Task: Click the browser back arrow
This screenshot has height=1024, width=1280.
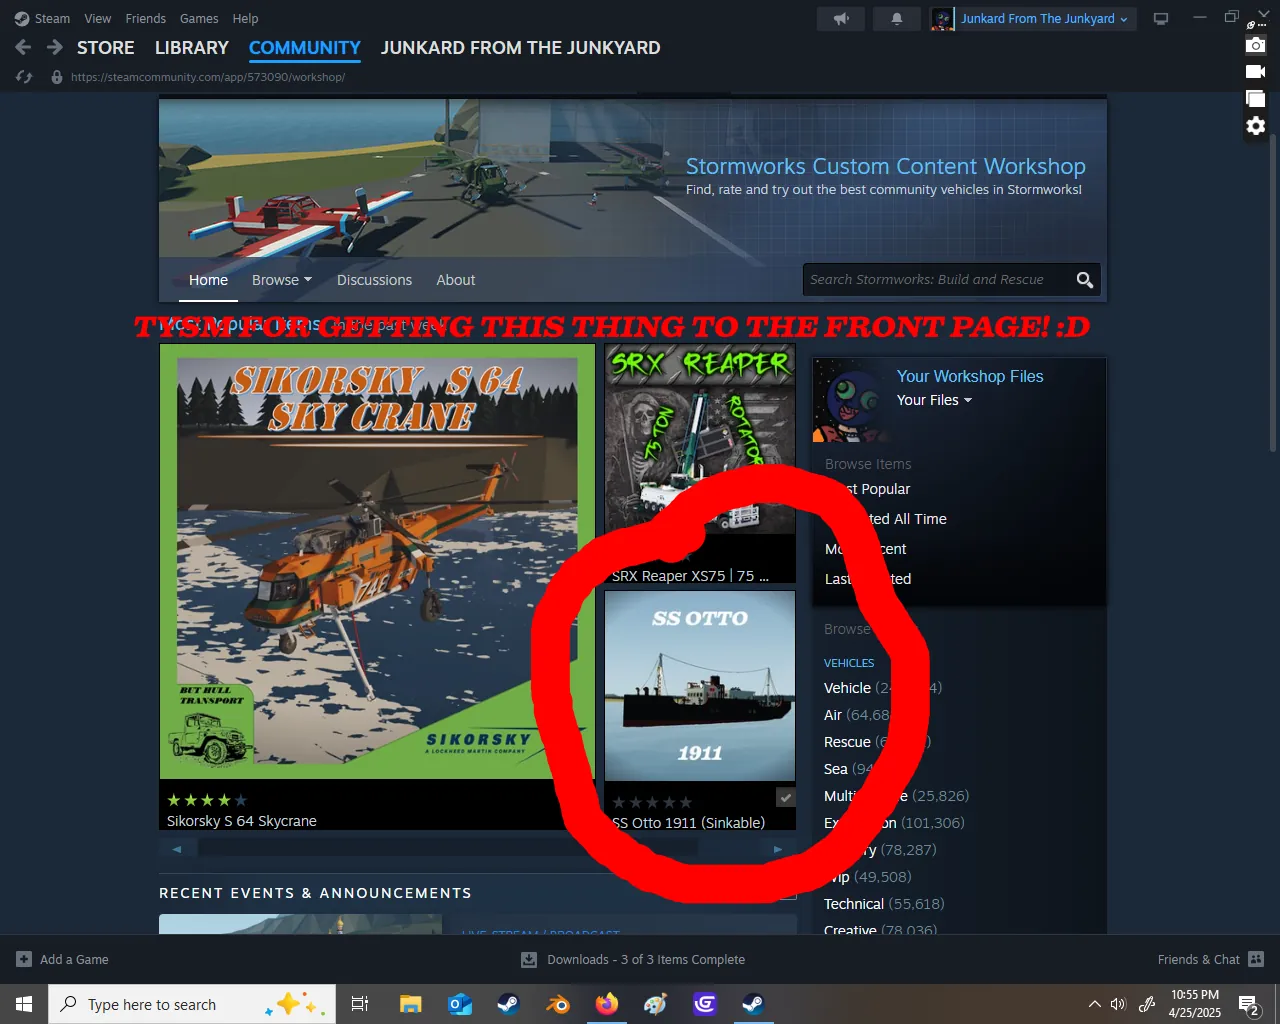Action: pos(23,47)
